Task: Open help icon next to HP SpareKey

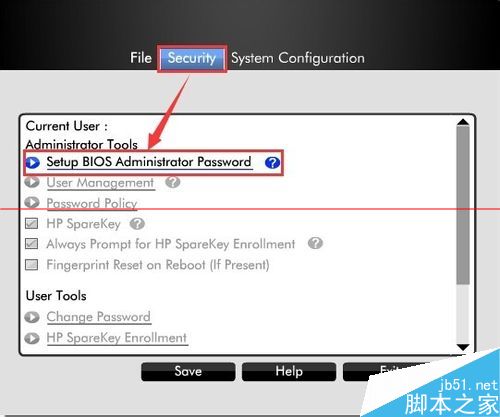Action: 137,224
